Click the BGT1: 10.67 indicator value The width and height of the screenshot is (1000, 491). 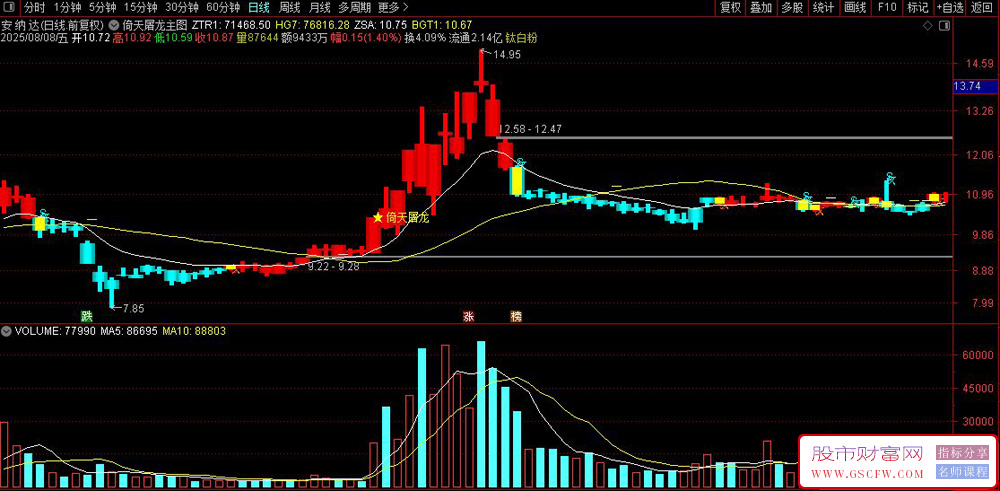[x=442, y=26]
